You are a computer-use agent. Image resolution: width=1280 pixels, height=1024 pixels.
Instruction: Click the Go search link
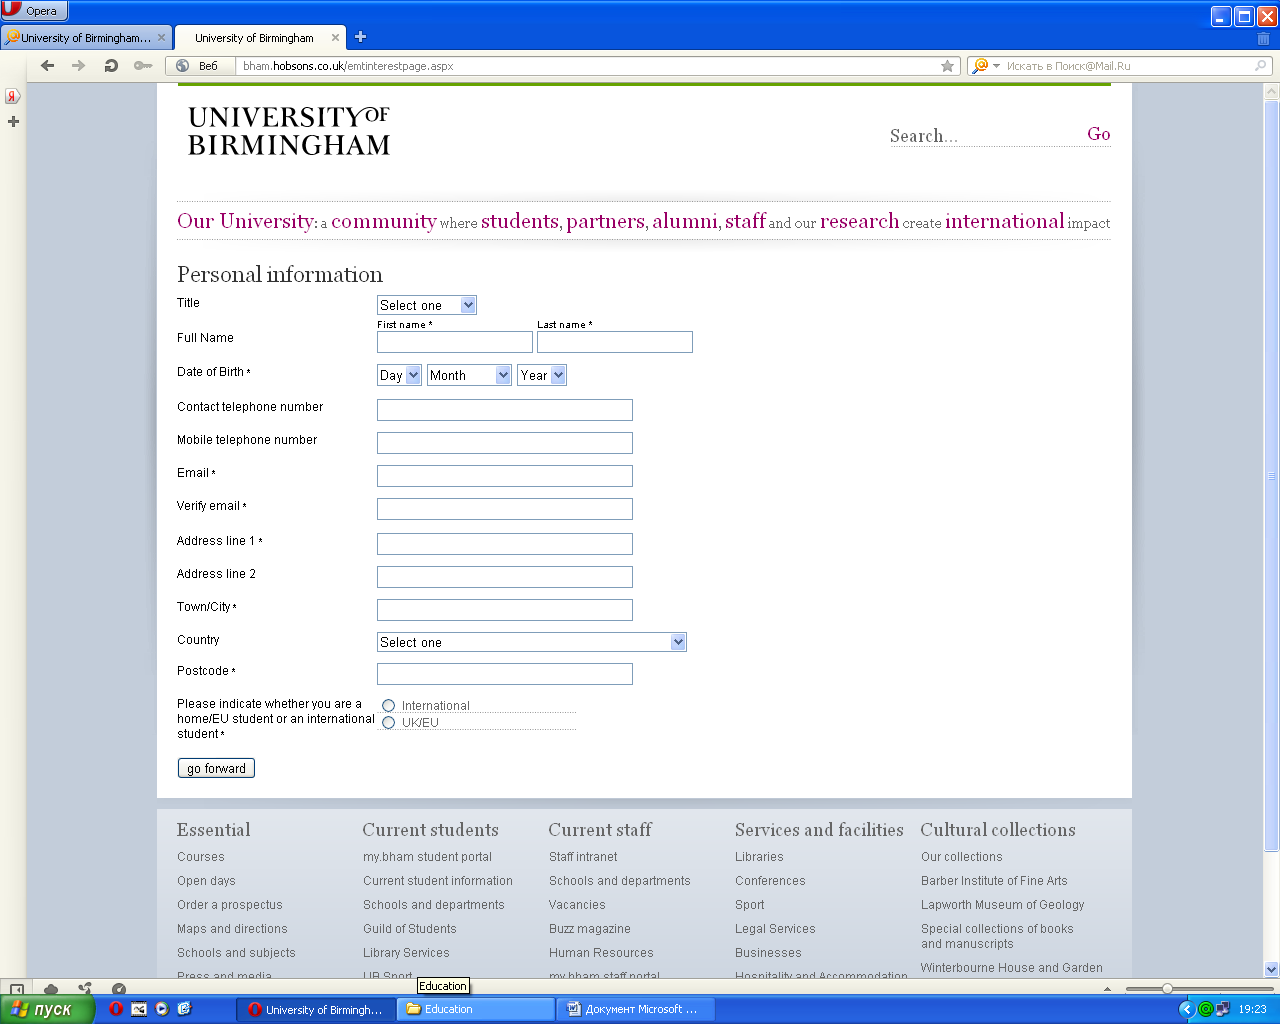[x=1099, y=134]
